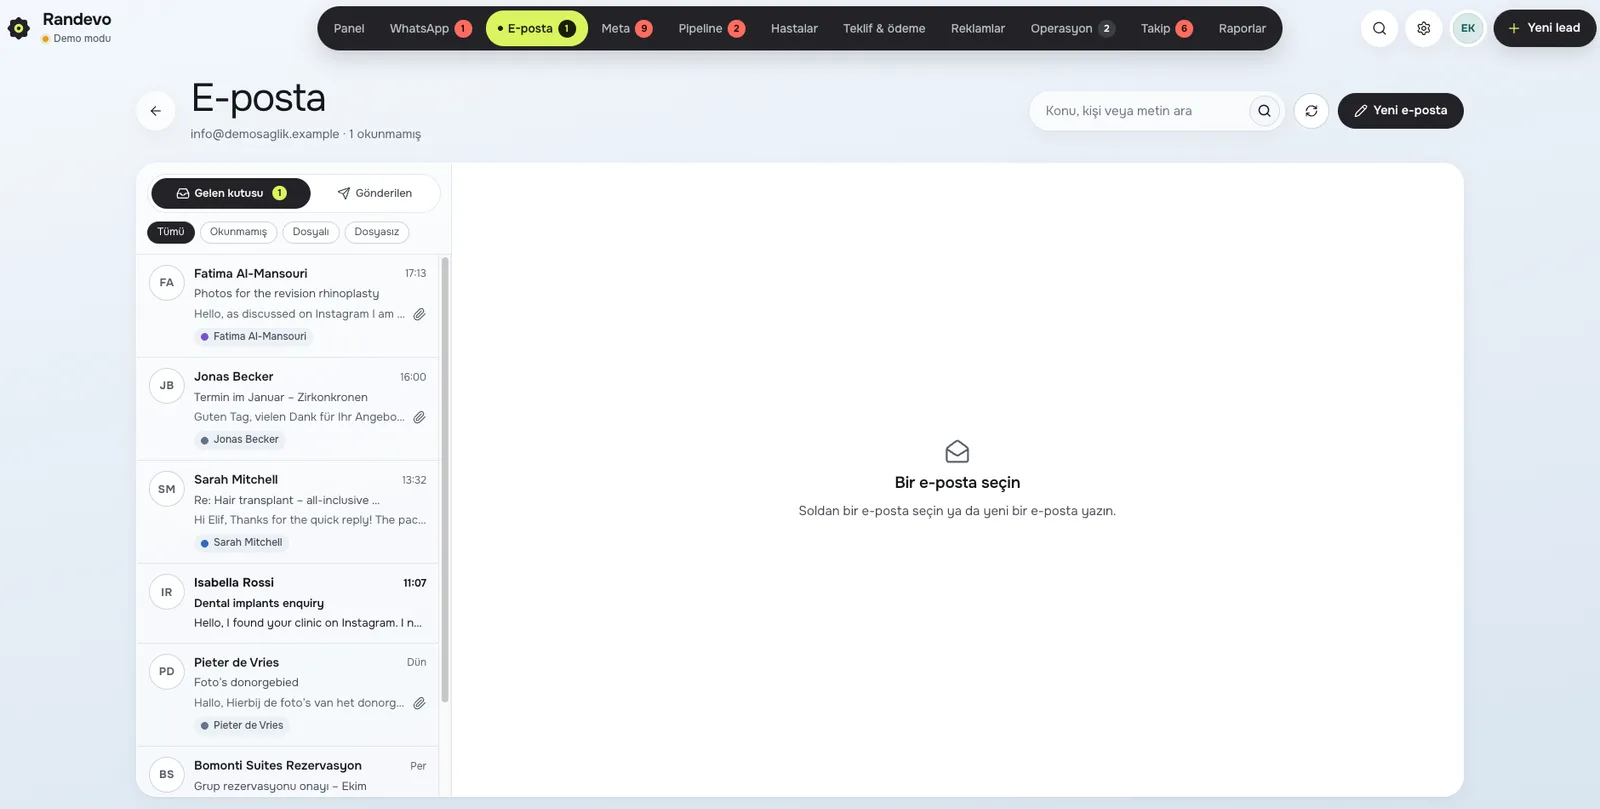Open the Raporlar nav tab
This screenshot has height=809, width=1600.
click(1242, 28)
